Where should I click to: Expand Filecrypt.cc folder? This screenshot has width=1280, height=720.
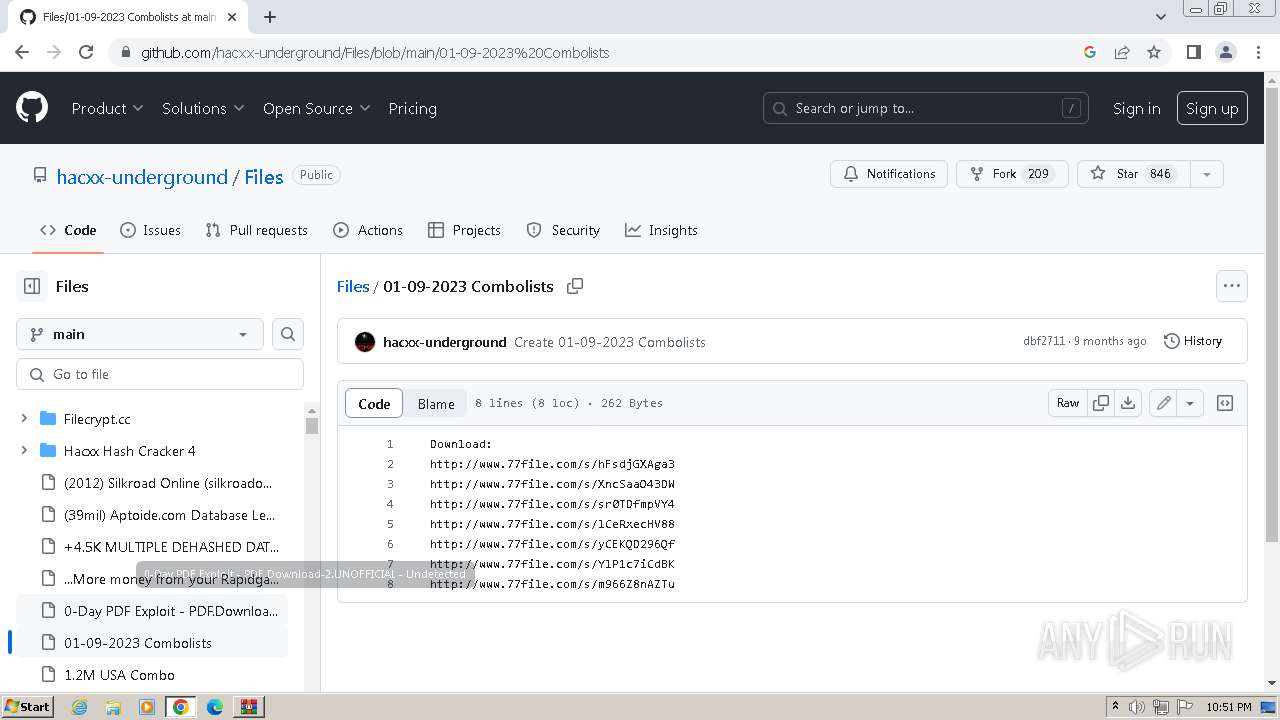point(24,419)
